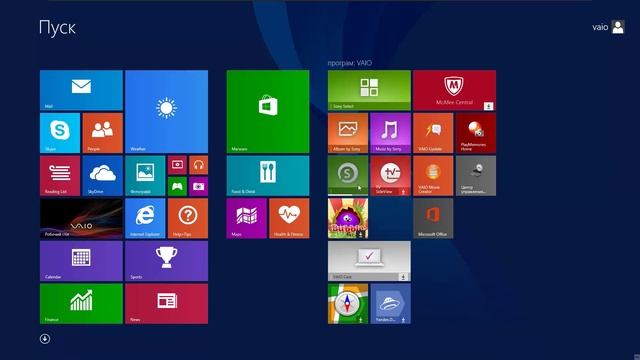Open the Finance chart tile
Image resolution: width=640 pixels, height=360 pixels.
tap(81, 304)
